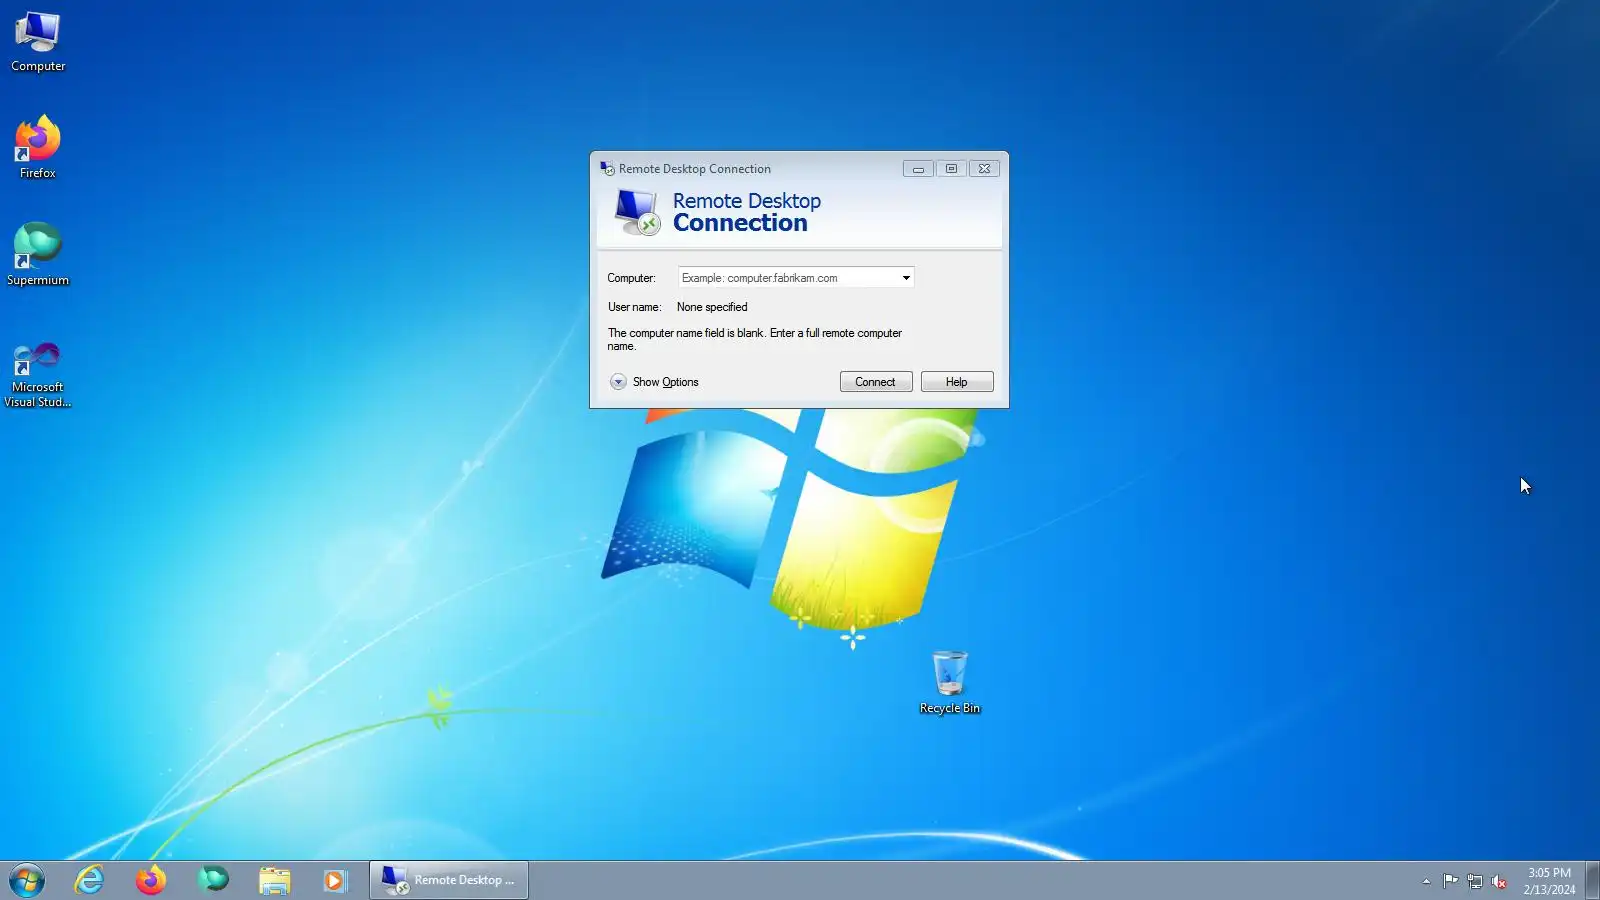Launch Firefox from the taskbar
Image resolution: width=1600 pixels, height=900 pixels.
[151, 880]
